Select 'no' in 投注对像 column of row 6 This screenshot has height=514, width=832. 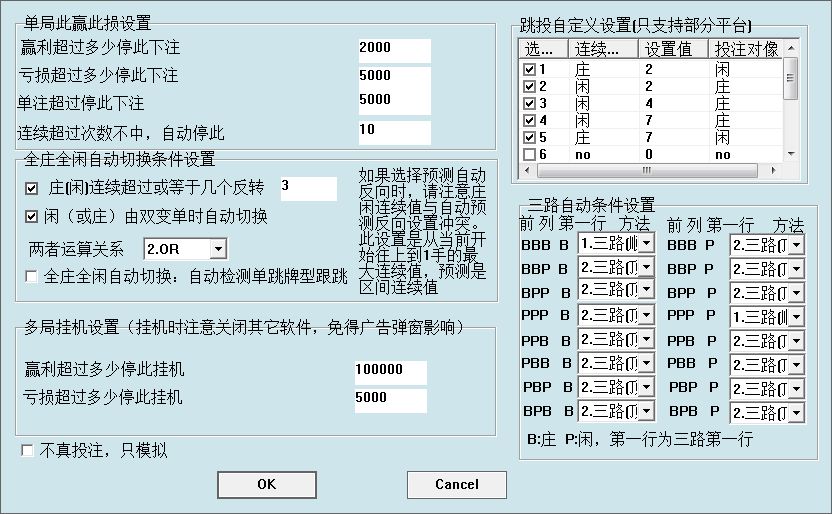click(x=723, y=154)
